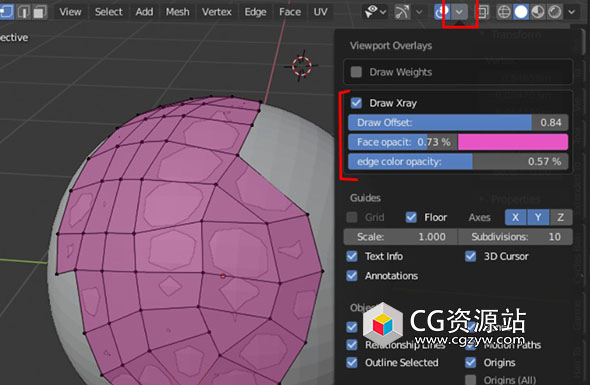Switch to edge select mode icon
The height and width of the screenshot is (385, 590).
click(24, 12)
